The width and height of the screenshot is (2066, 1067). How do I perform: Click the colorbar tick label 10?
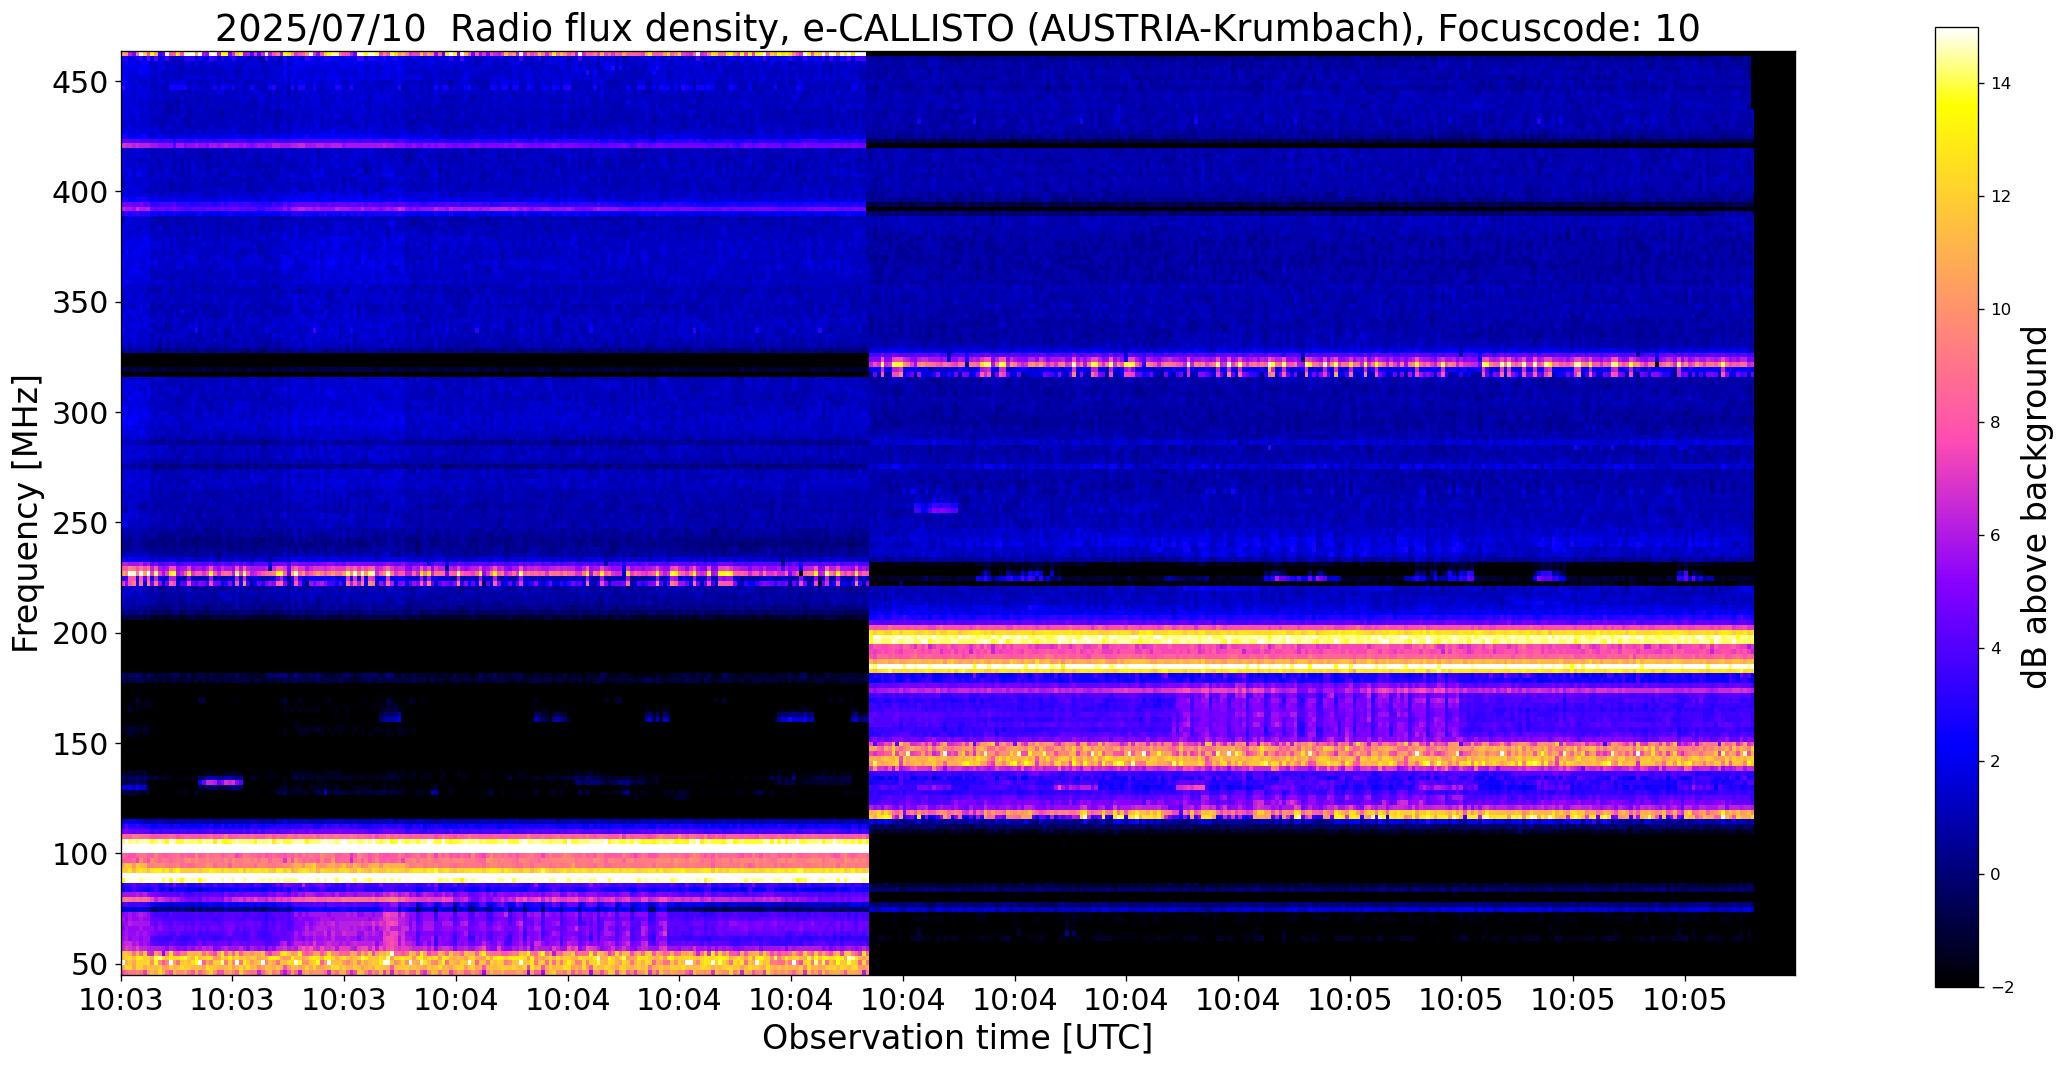(x=2001, y=310)
